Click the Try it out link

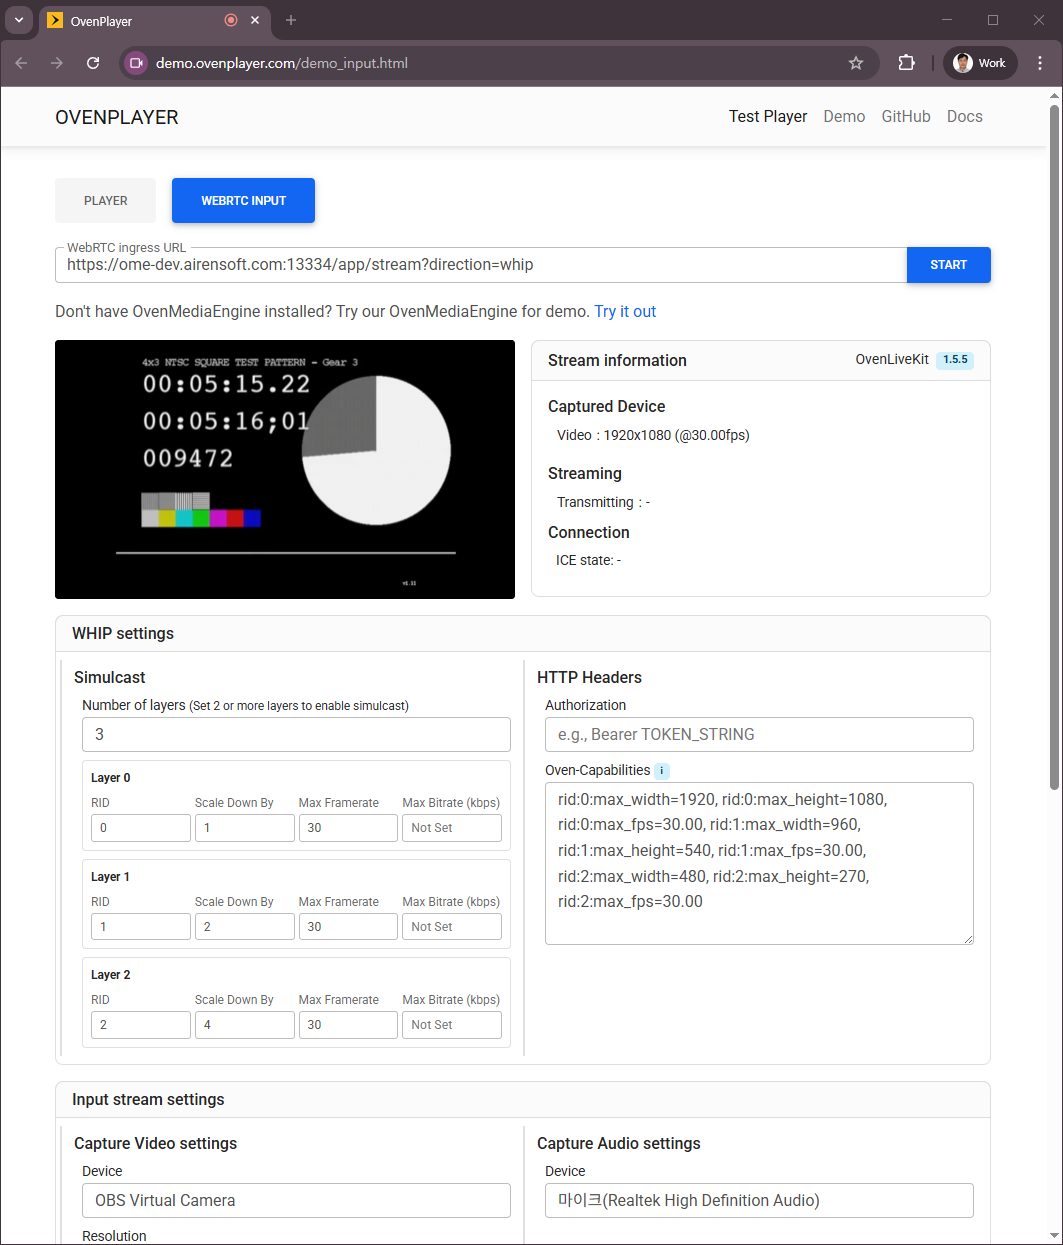tap(625, 311)
